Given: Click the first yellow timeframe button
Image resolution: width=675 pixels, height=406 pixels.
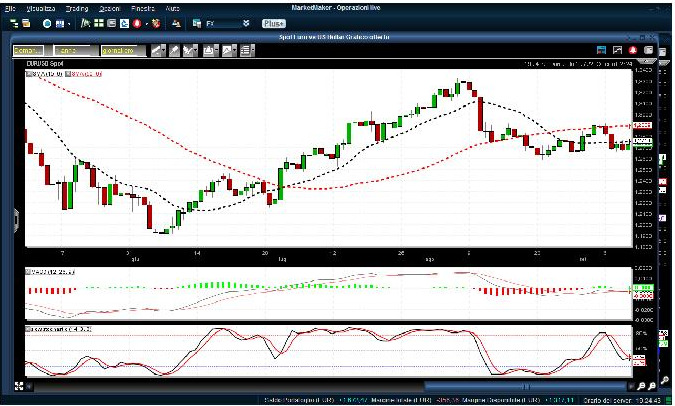Looking at the screenshot, I should click(27, 49).
